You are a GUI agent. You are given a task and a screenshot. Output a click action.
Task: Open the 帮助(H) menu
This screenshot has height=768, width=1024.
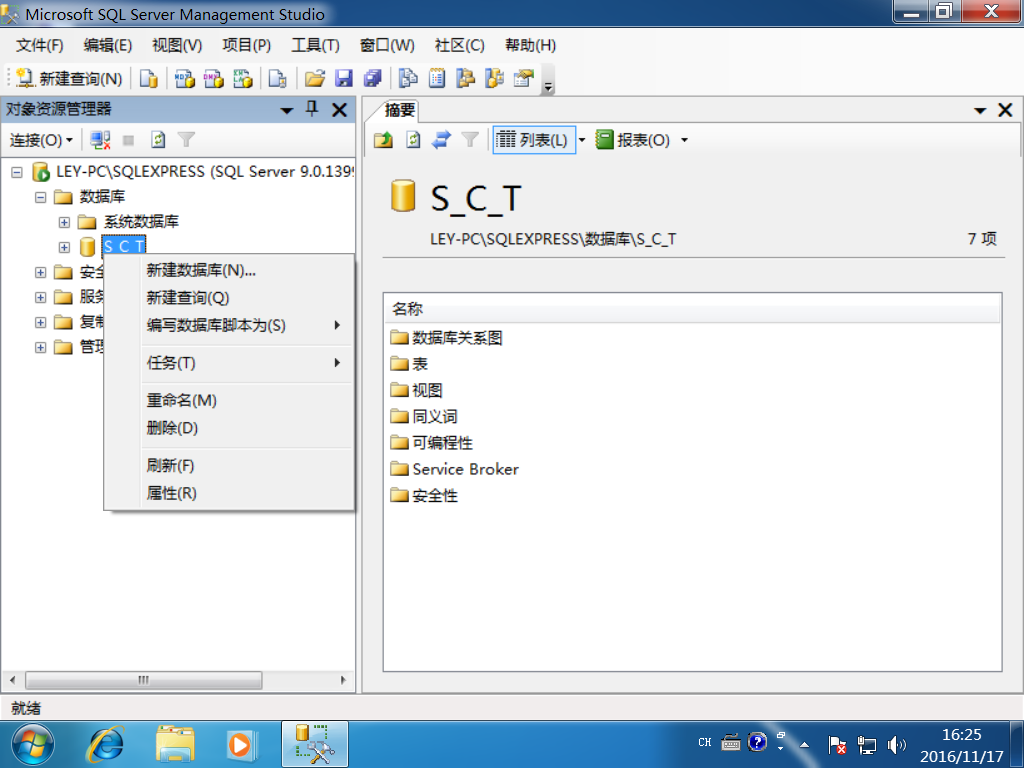(530, 45)
